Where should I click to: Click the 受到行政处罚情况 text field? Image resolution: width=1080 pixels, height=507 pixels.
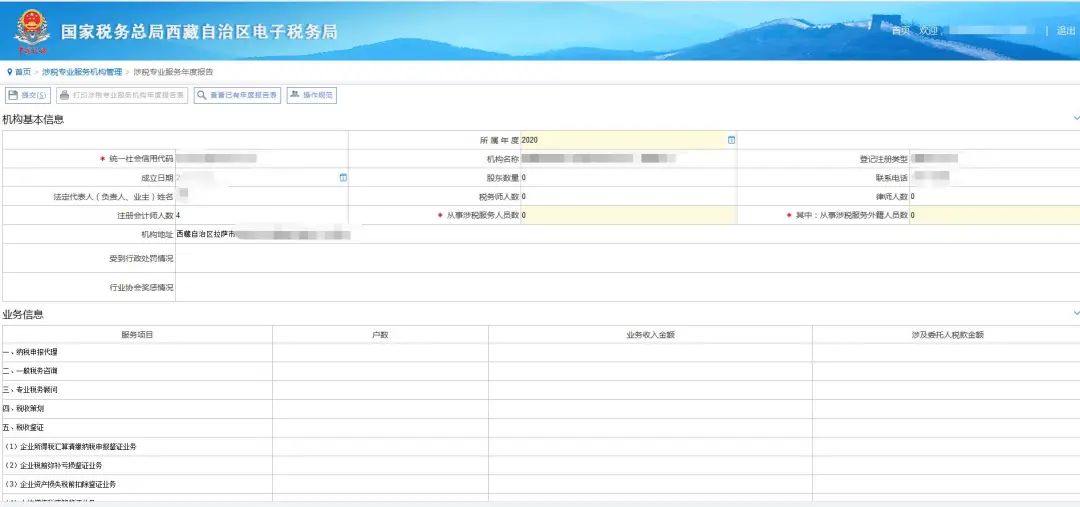pos(626,258)
